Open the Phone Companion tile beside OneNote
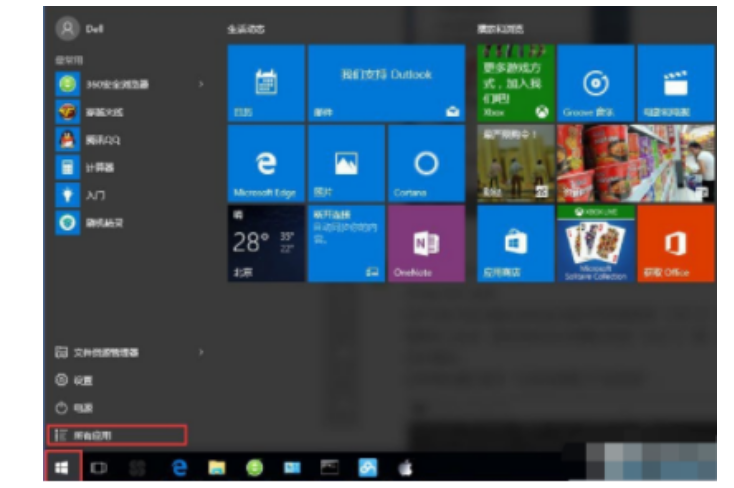734x488 pixels. tap(346, 244)
